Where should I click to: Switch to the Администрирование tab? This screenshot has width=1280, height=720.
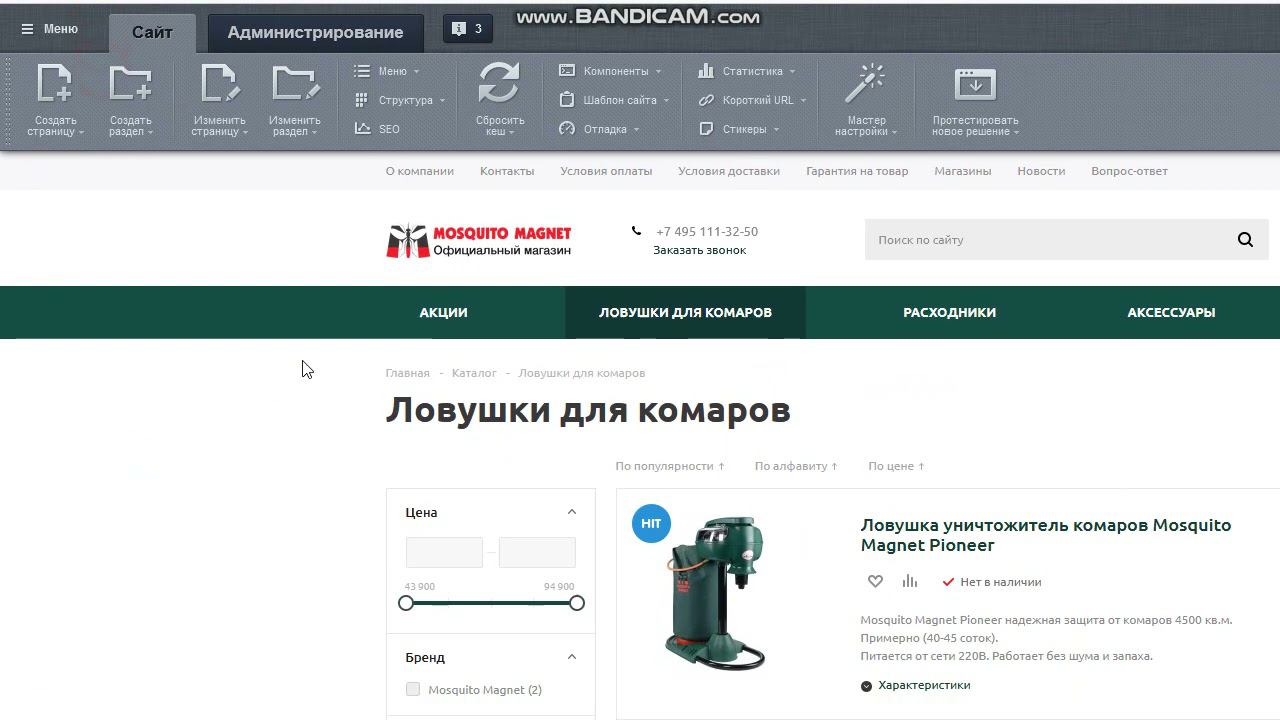pyautogui.click(x=315, y=33)
